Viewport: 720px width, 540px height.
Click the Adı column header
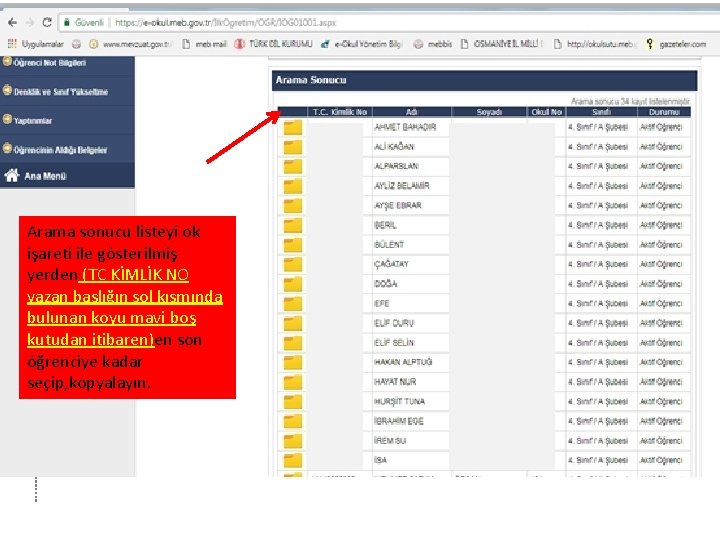click(411, 112)
